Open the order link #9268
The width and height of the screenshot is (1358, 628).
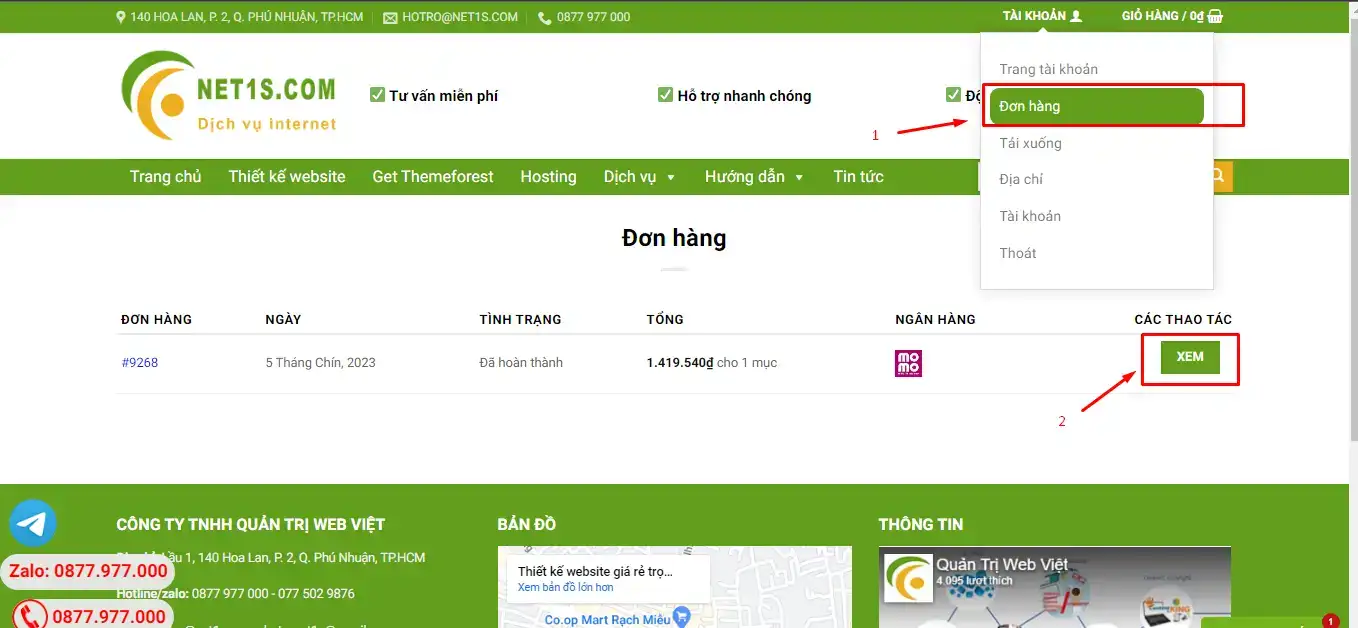[x=140, y=363]
